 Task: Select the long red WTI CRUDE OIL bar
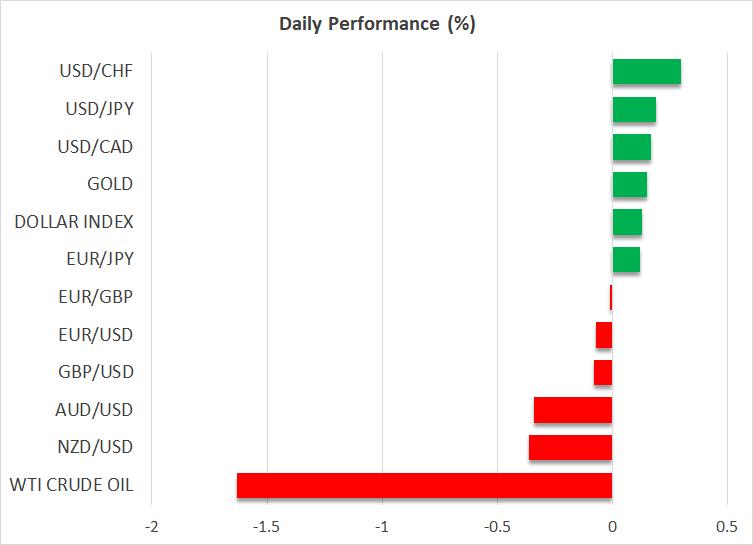(424, 485)
